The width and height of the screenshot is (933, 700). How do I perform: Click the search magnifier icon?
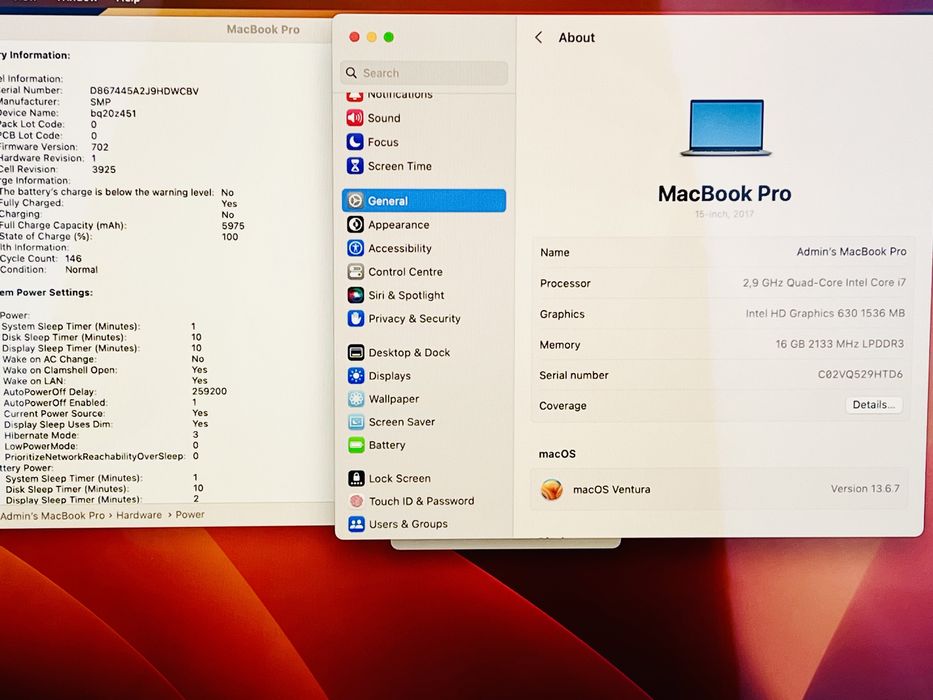click(x=351, y=73)
